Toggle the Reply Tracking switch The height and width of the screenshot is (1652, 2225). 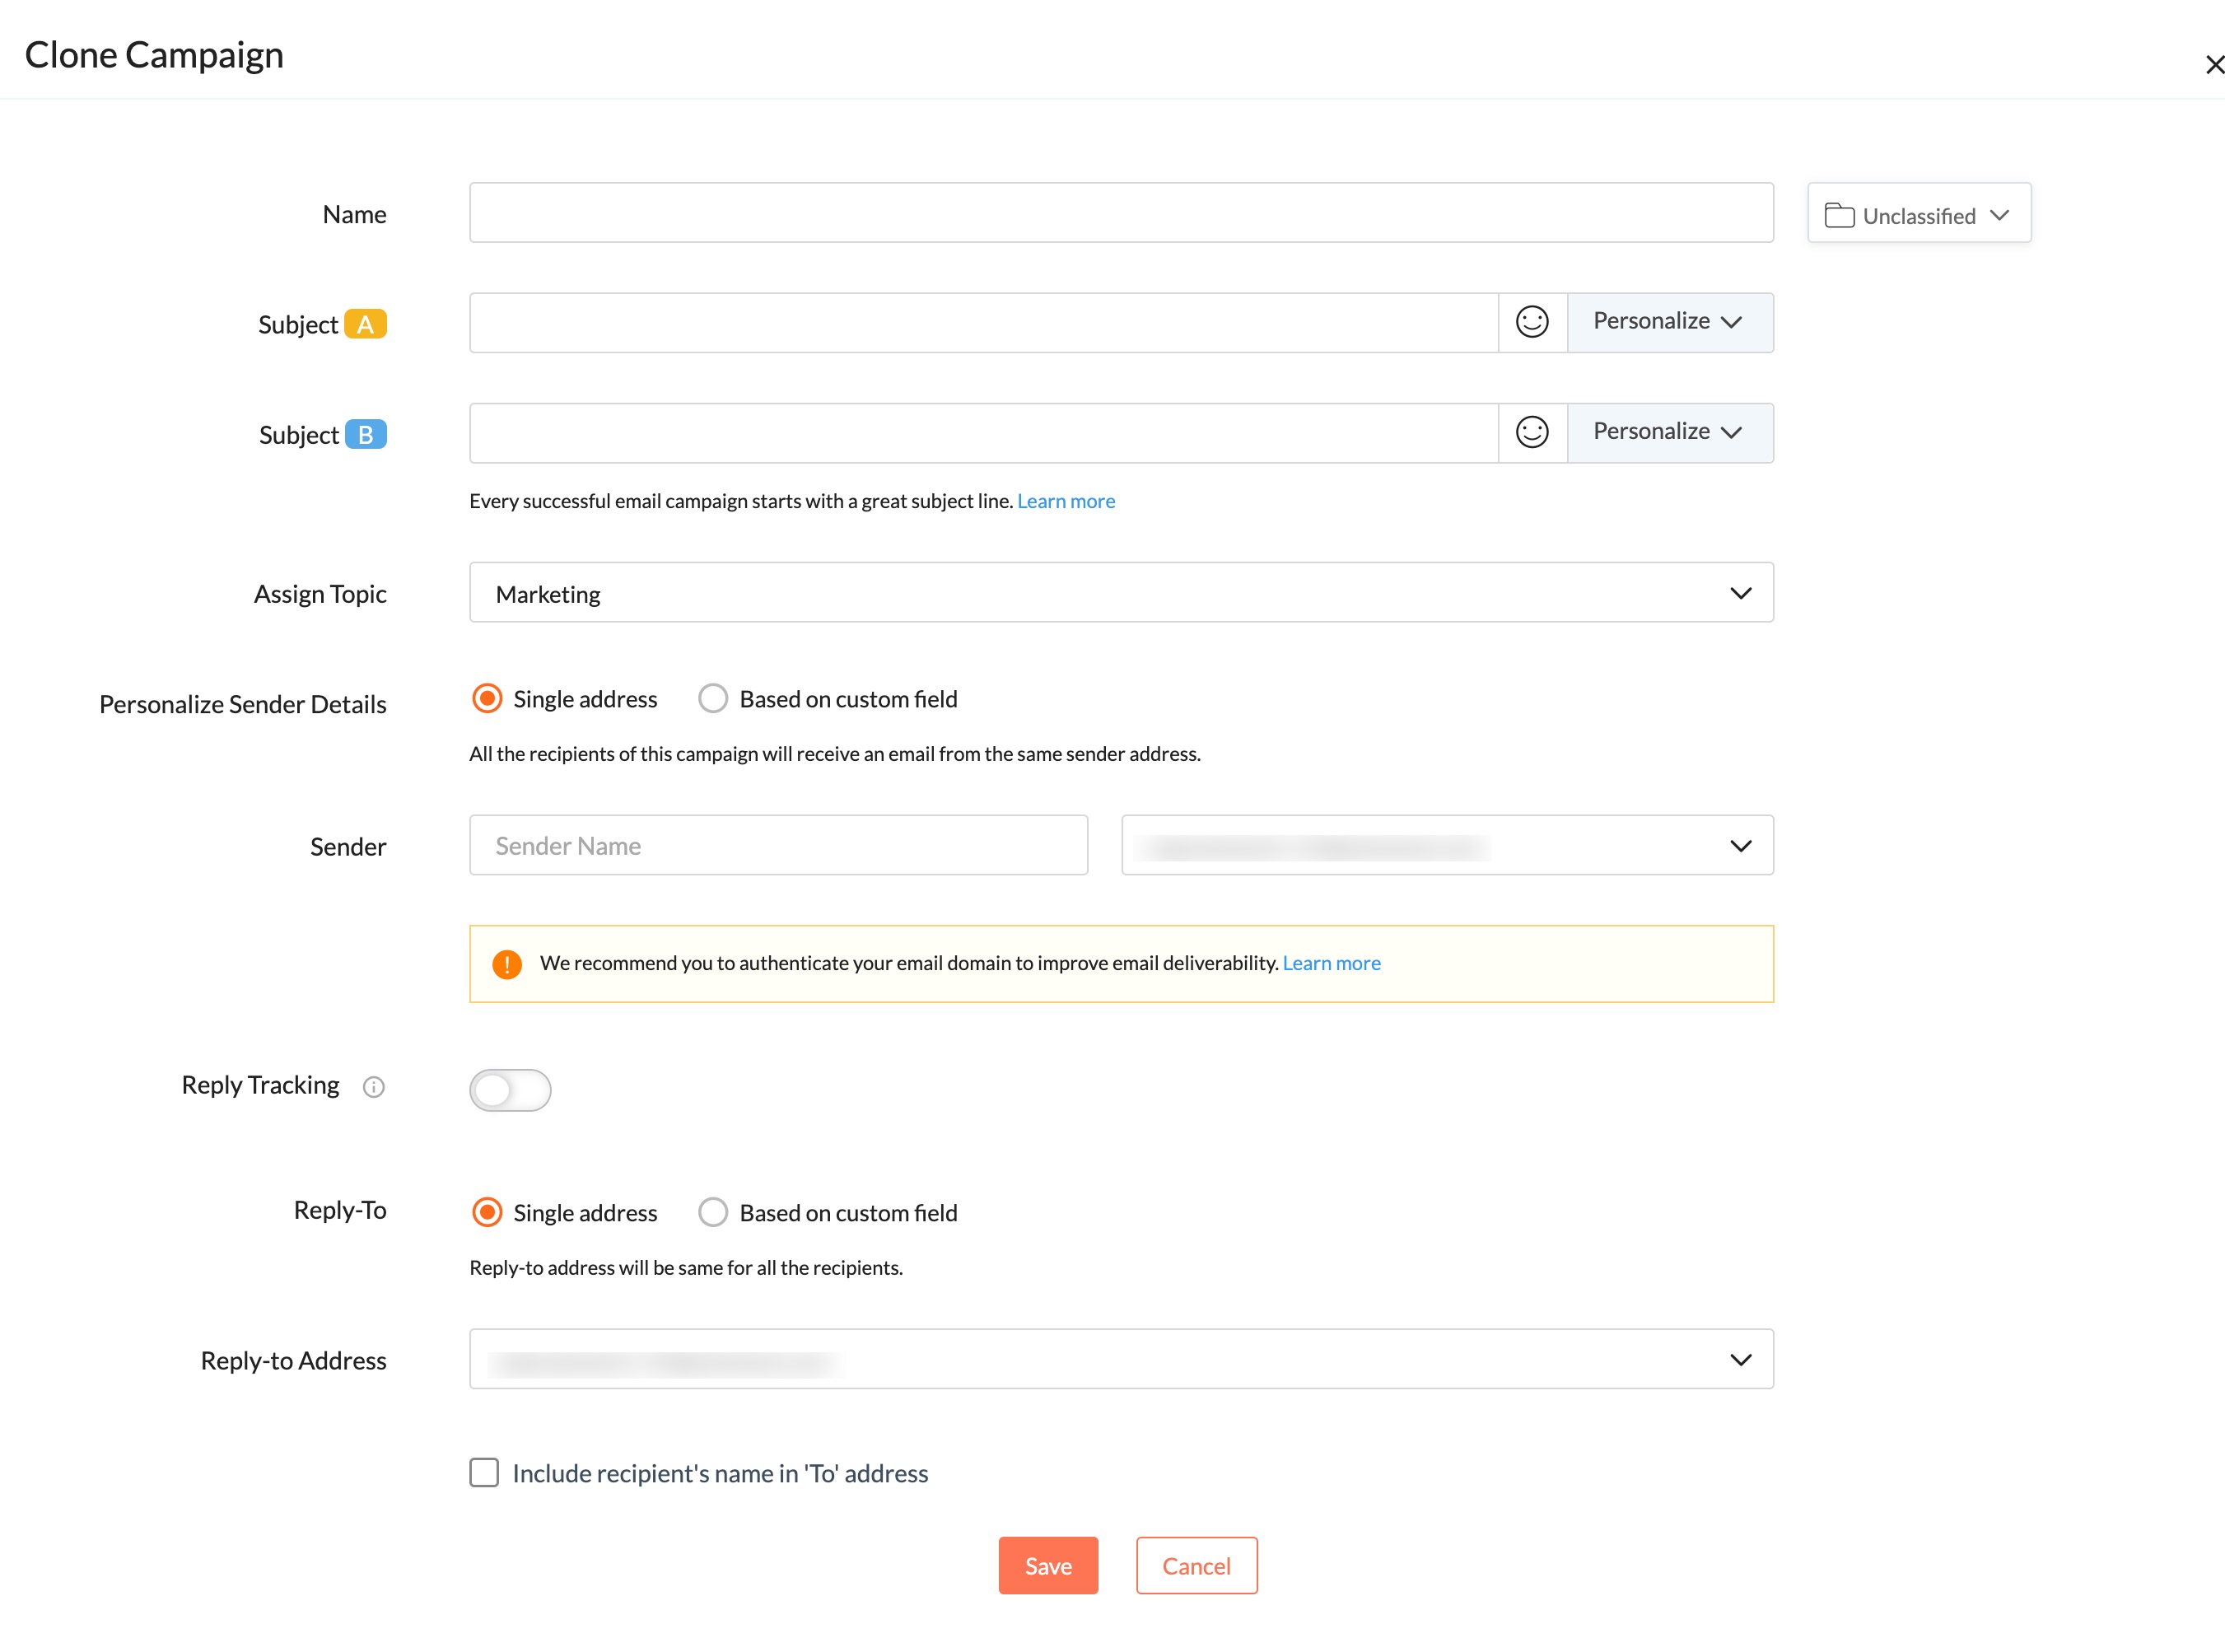[510, 1089]
